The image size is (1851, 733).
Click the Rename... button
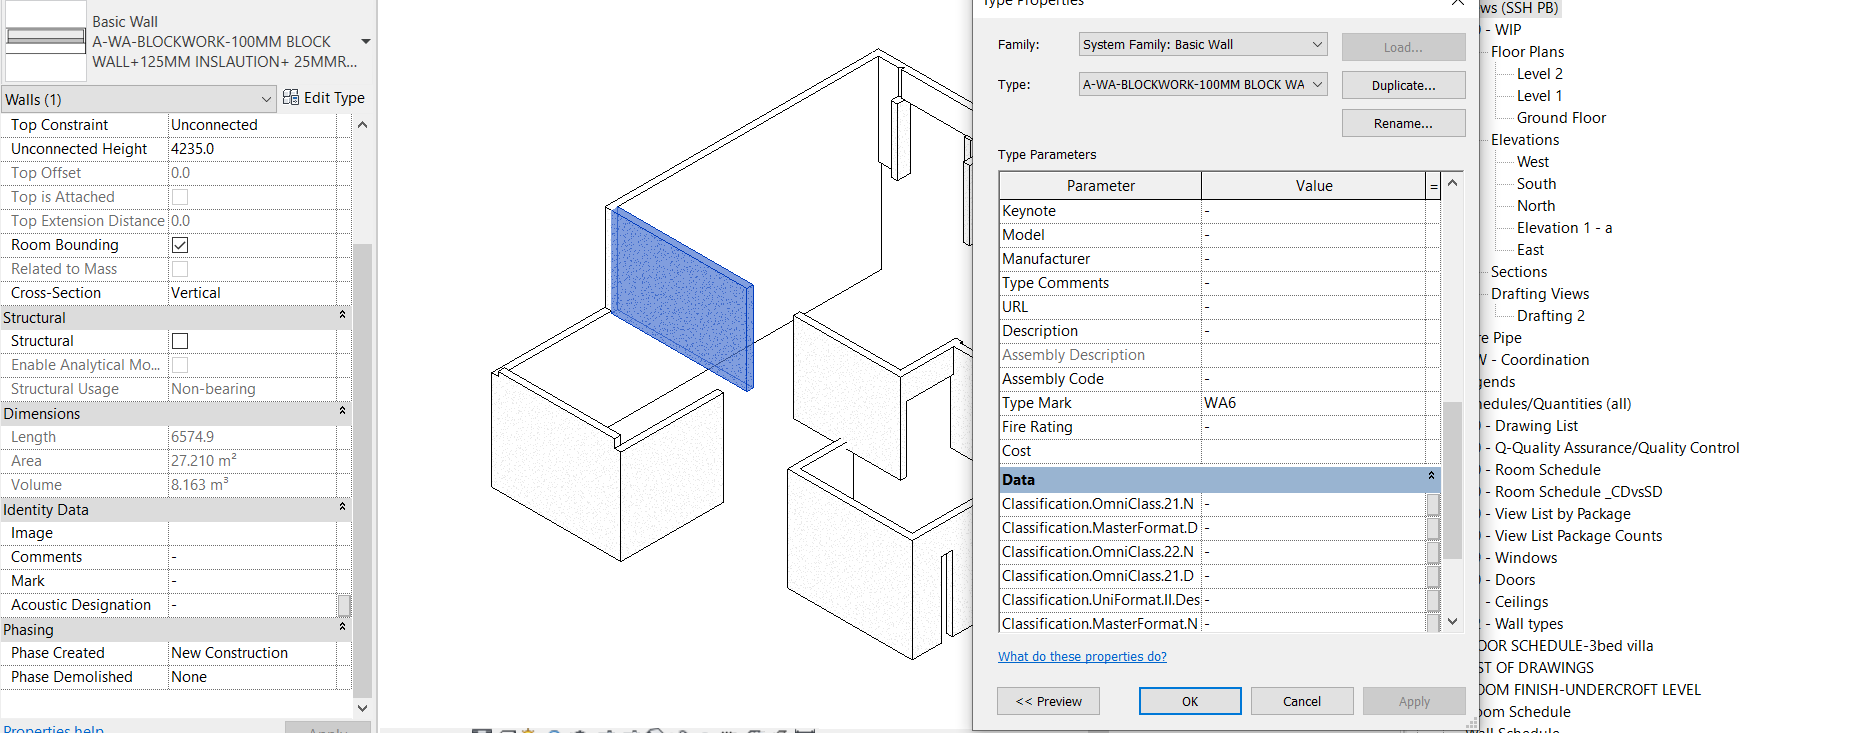click(1403, 123)
